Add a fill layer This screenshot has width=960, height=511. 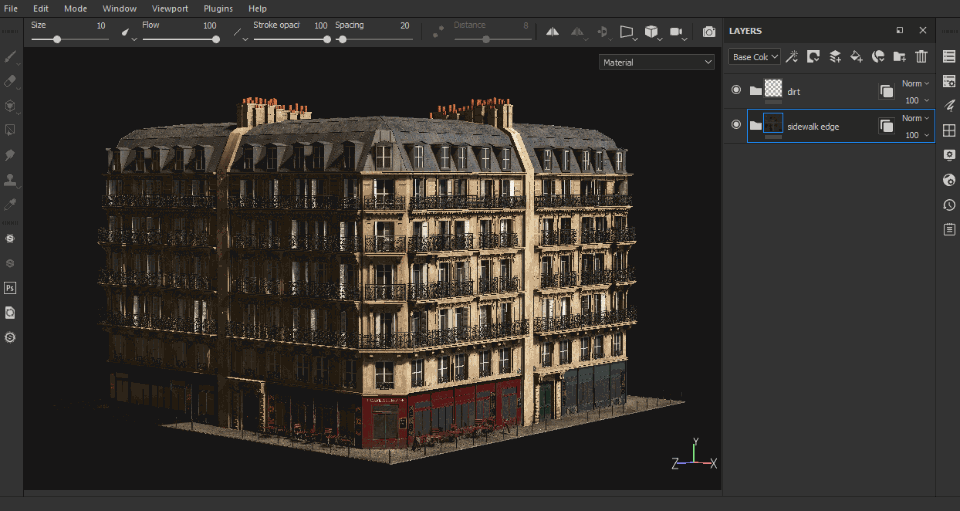tap(856, 57)
